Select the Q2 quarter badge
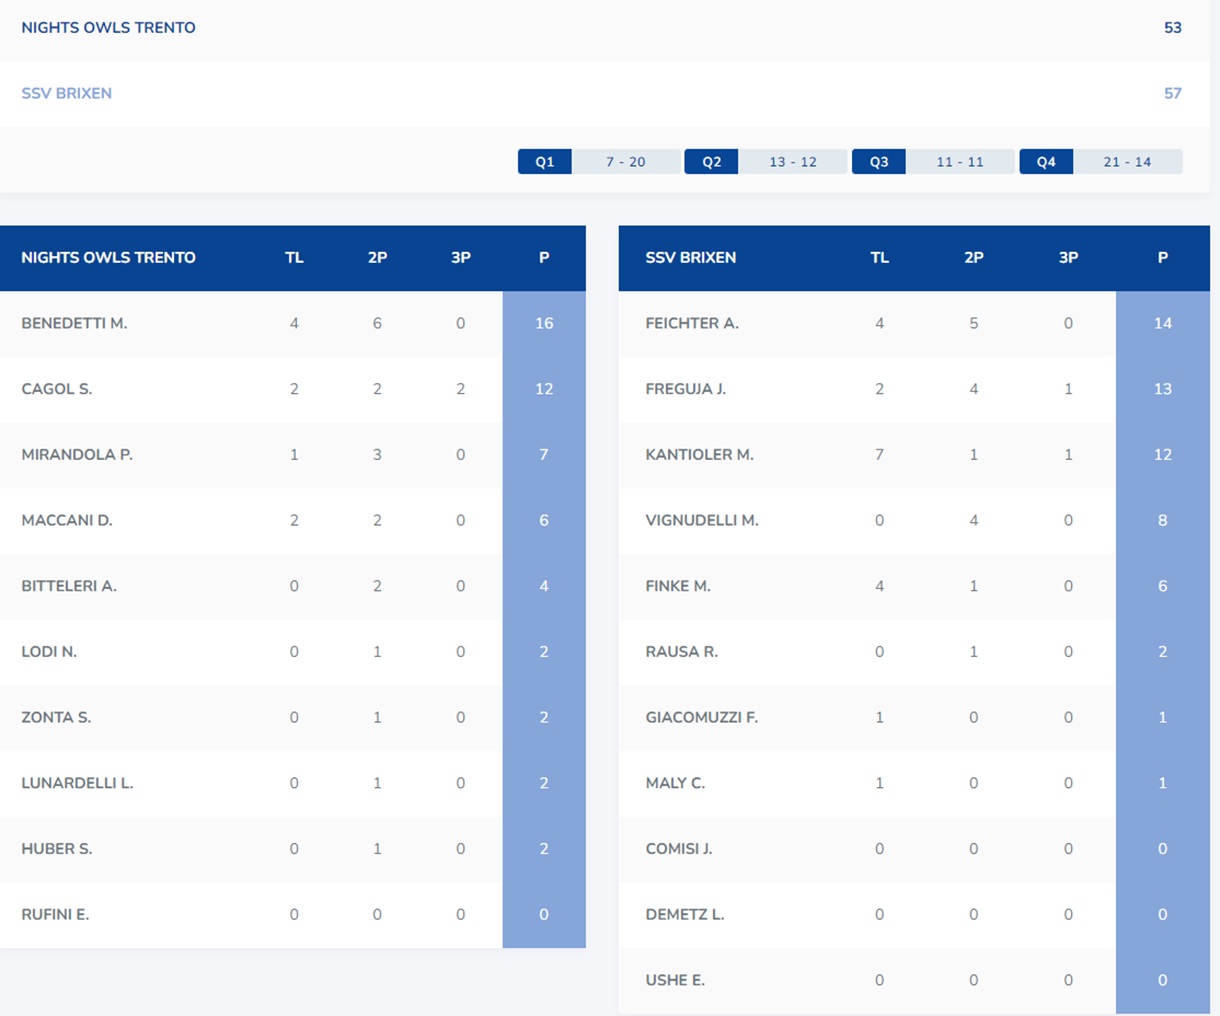1220x1016 pixels. point(711,162)
